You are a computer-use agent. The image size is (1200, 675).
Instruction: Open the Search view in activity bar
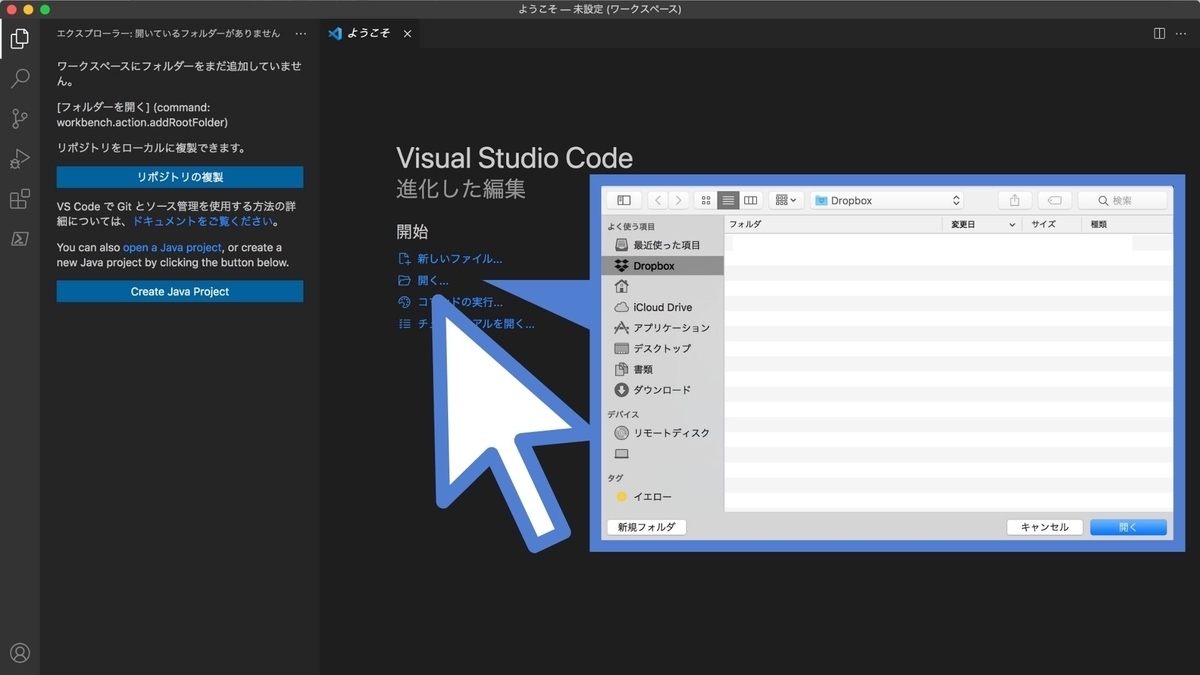pyautogui.click(x=19, y=79)
